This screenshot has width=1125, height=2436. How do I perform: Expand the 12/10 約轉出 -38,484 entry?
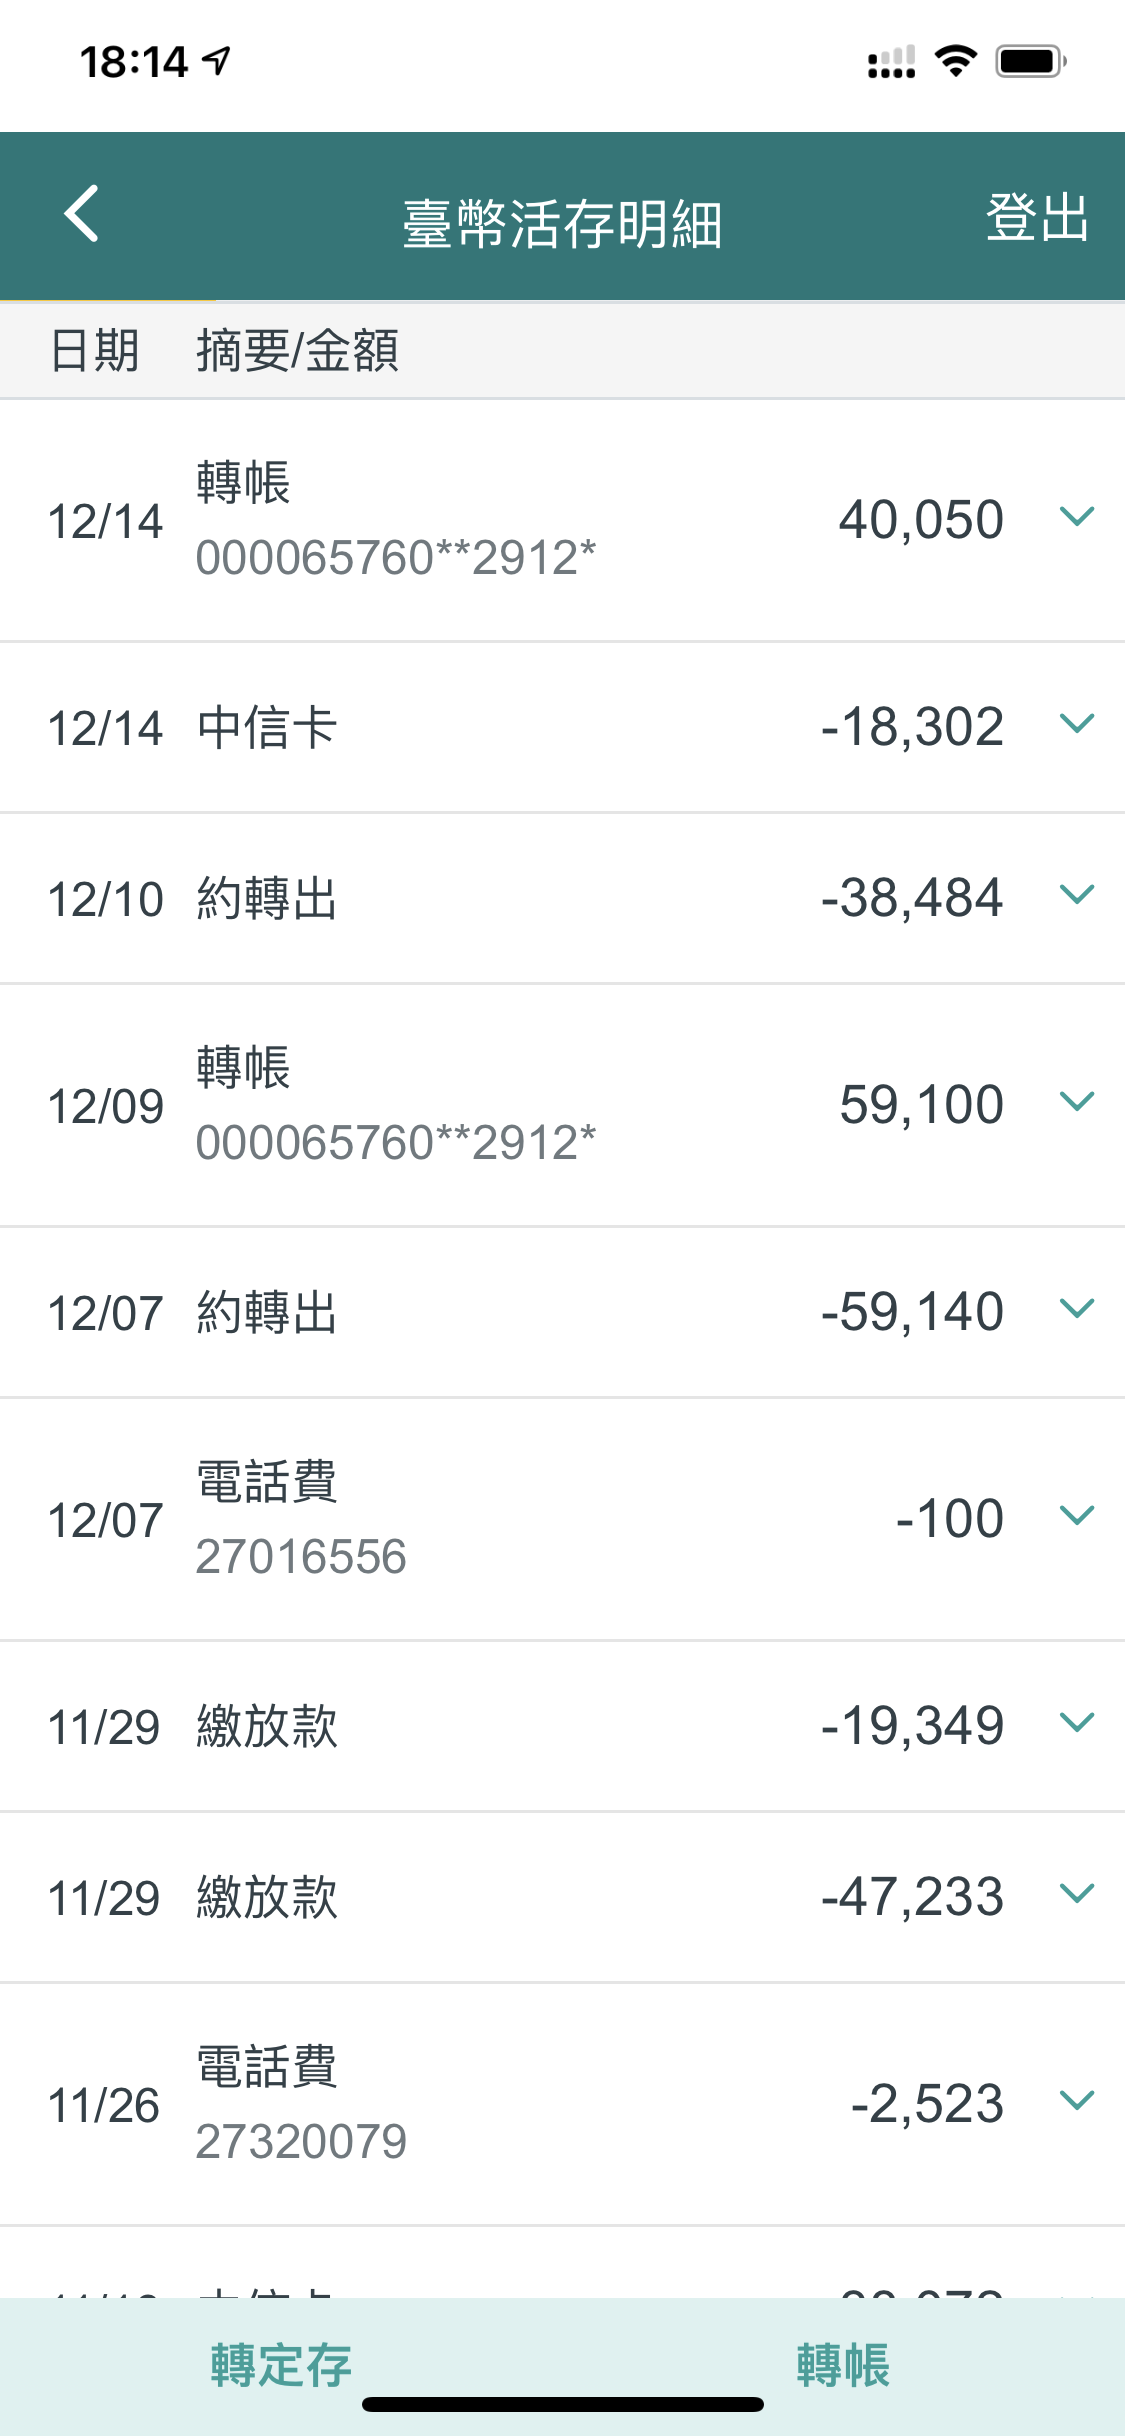pos(1077,895)
